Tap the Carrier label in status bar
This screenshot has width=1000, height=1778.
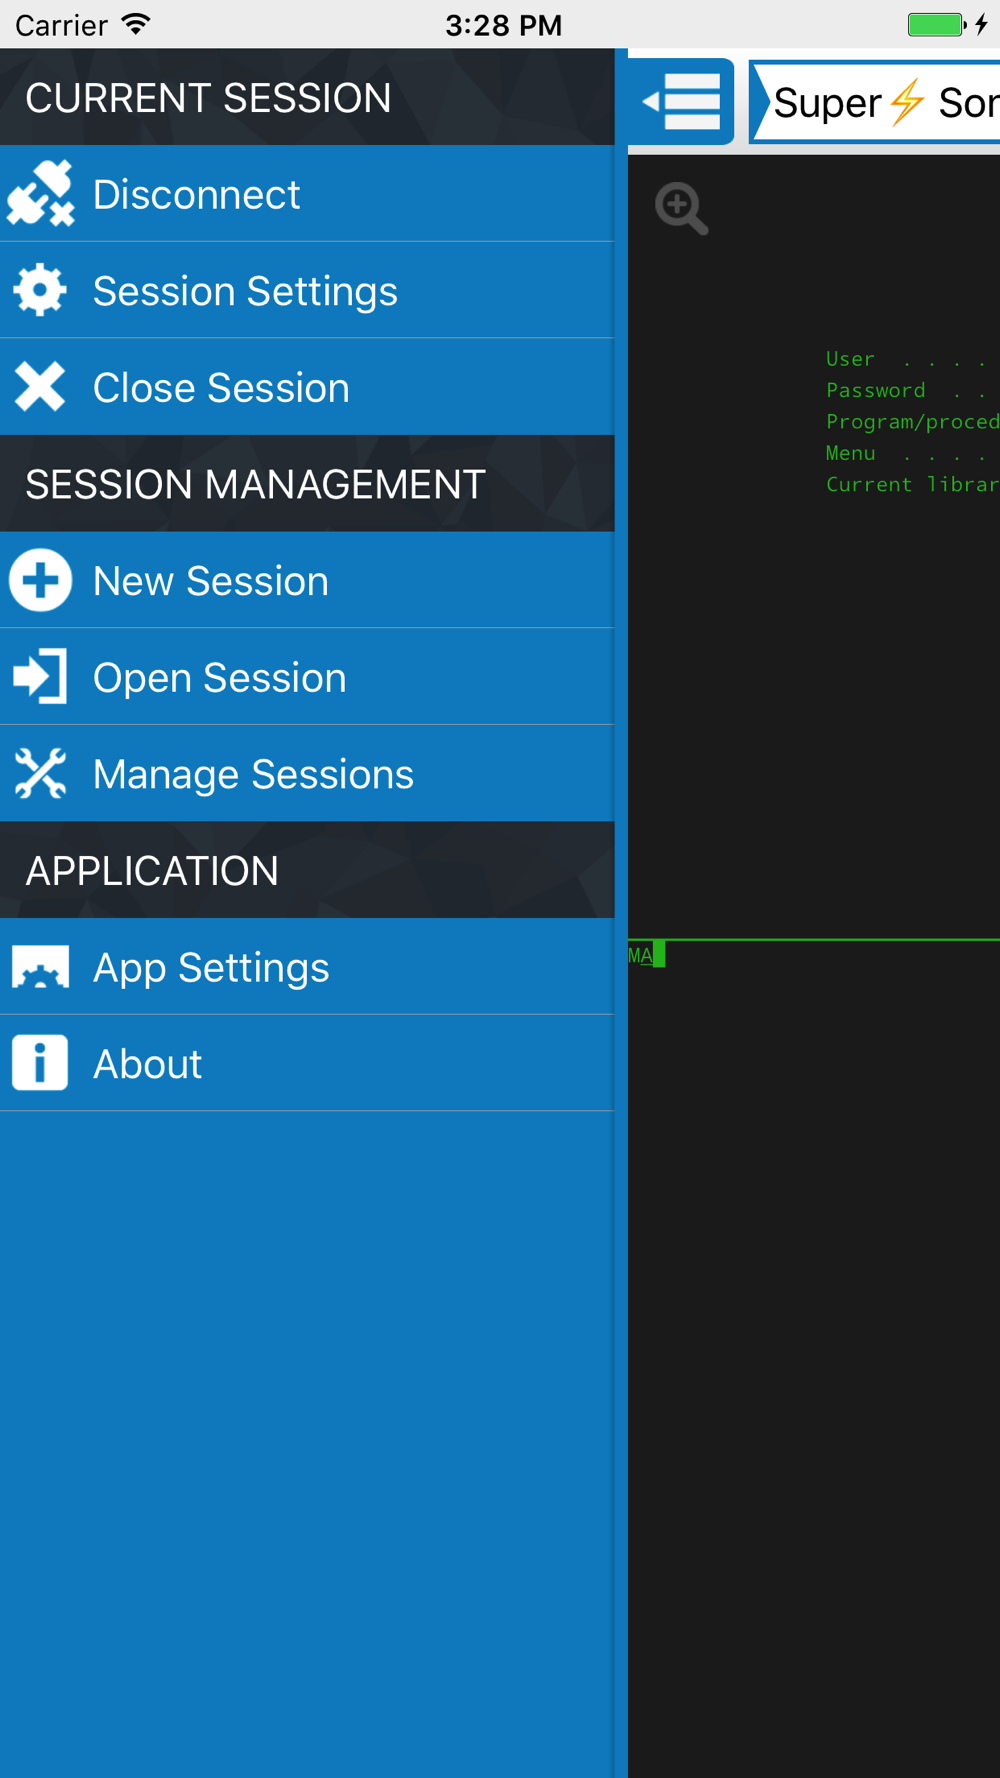coord(61,25)
